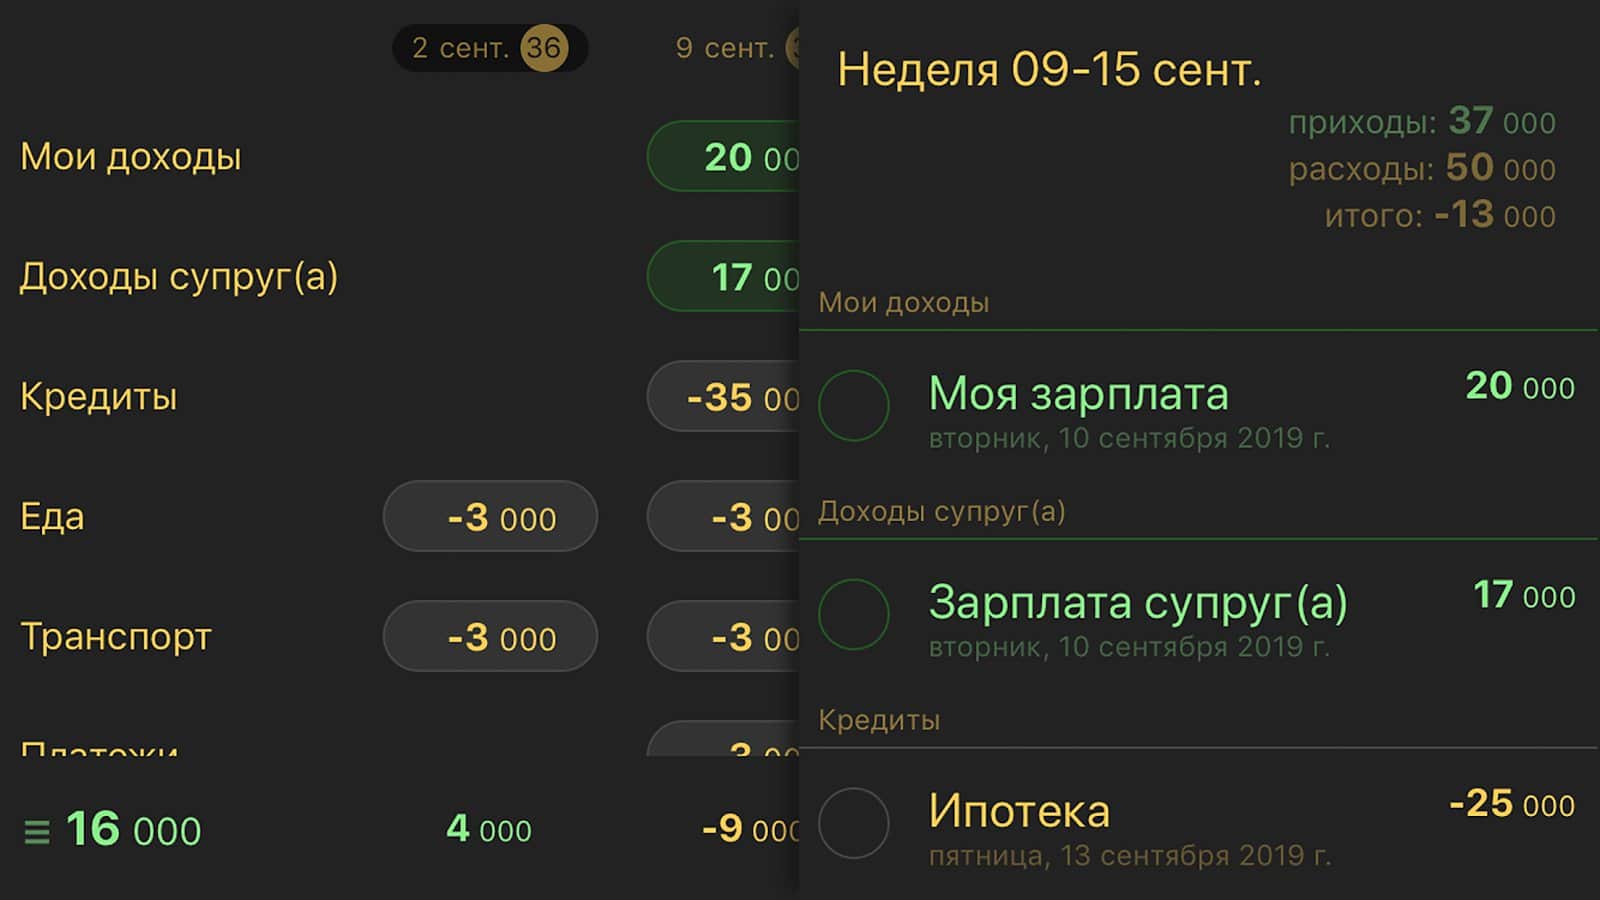
Task: Select the Транспорт category row label
Action: 116,637
